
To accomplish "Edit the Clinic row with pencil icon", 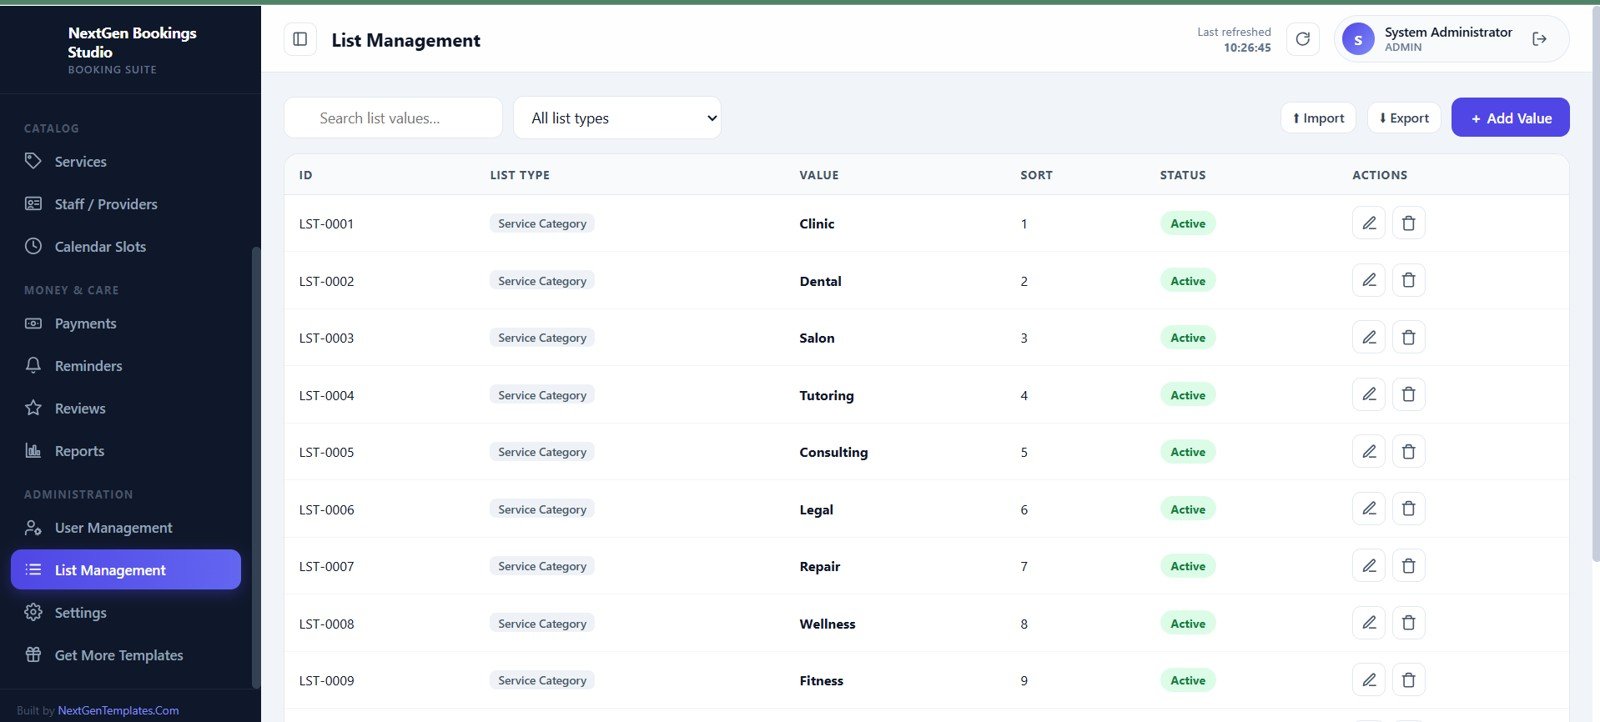I will pos(1369,223).
